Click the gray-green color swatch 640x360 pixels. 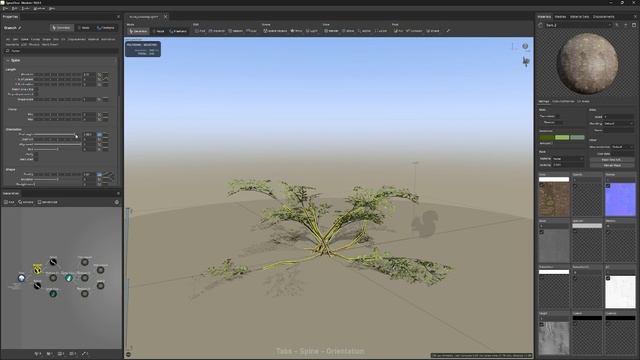[x=577, y=138]
